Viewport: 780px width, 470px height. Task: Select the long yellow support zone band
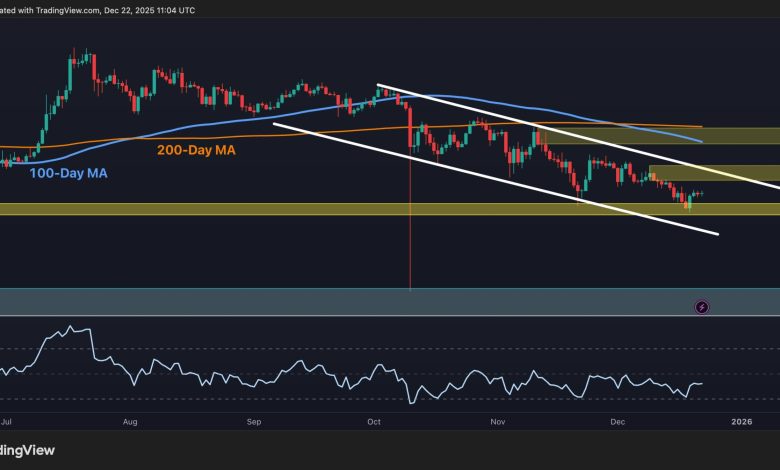pos(300,209)
